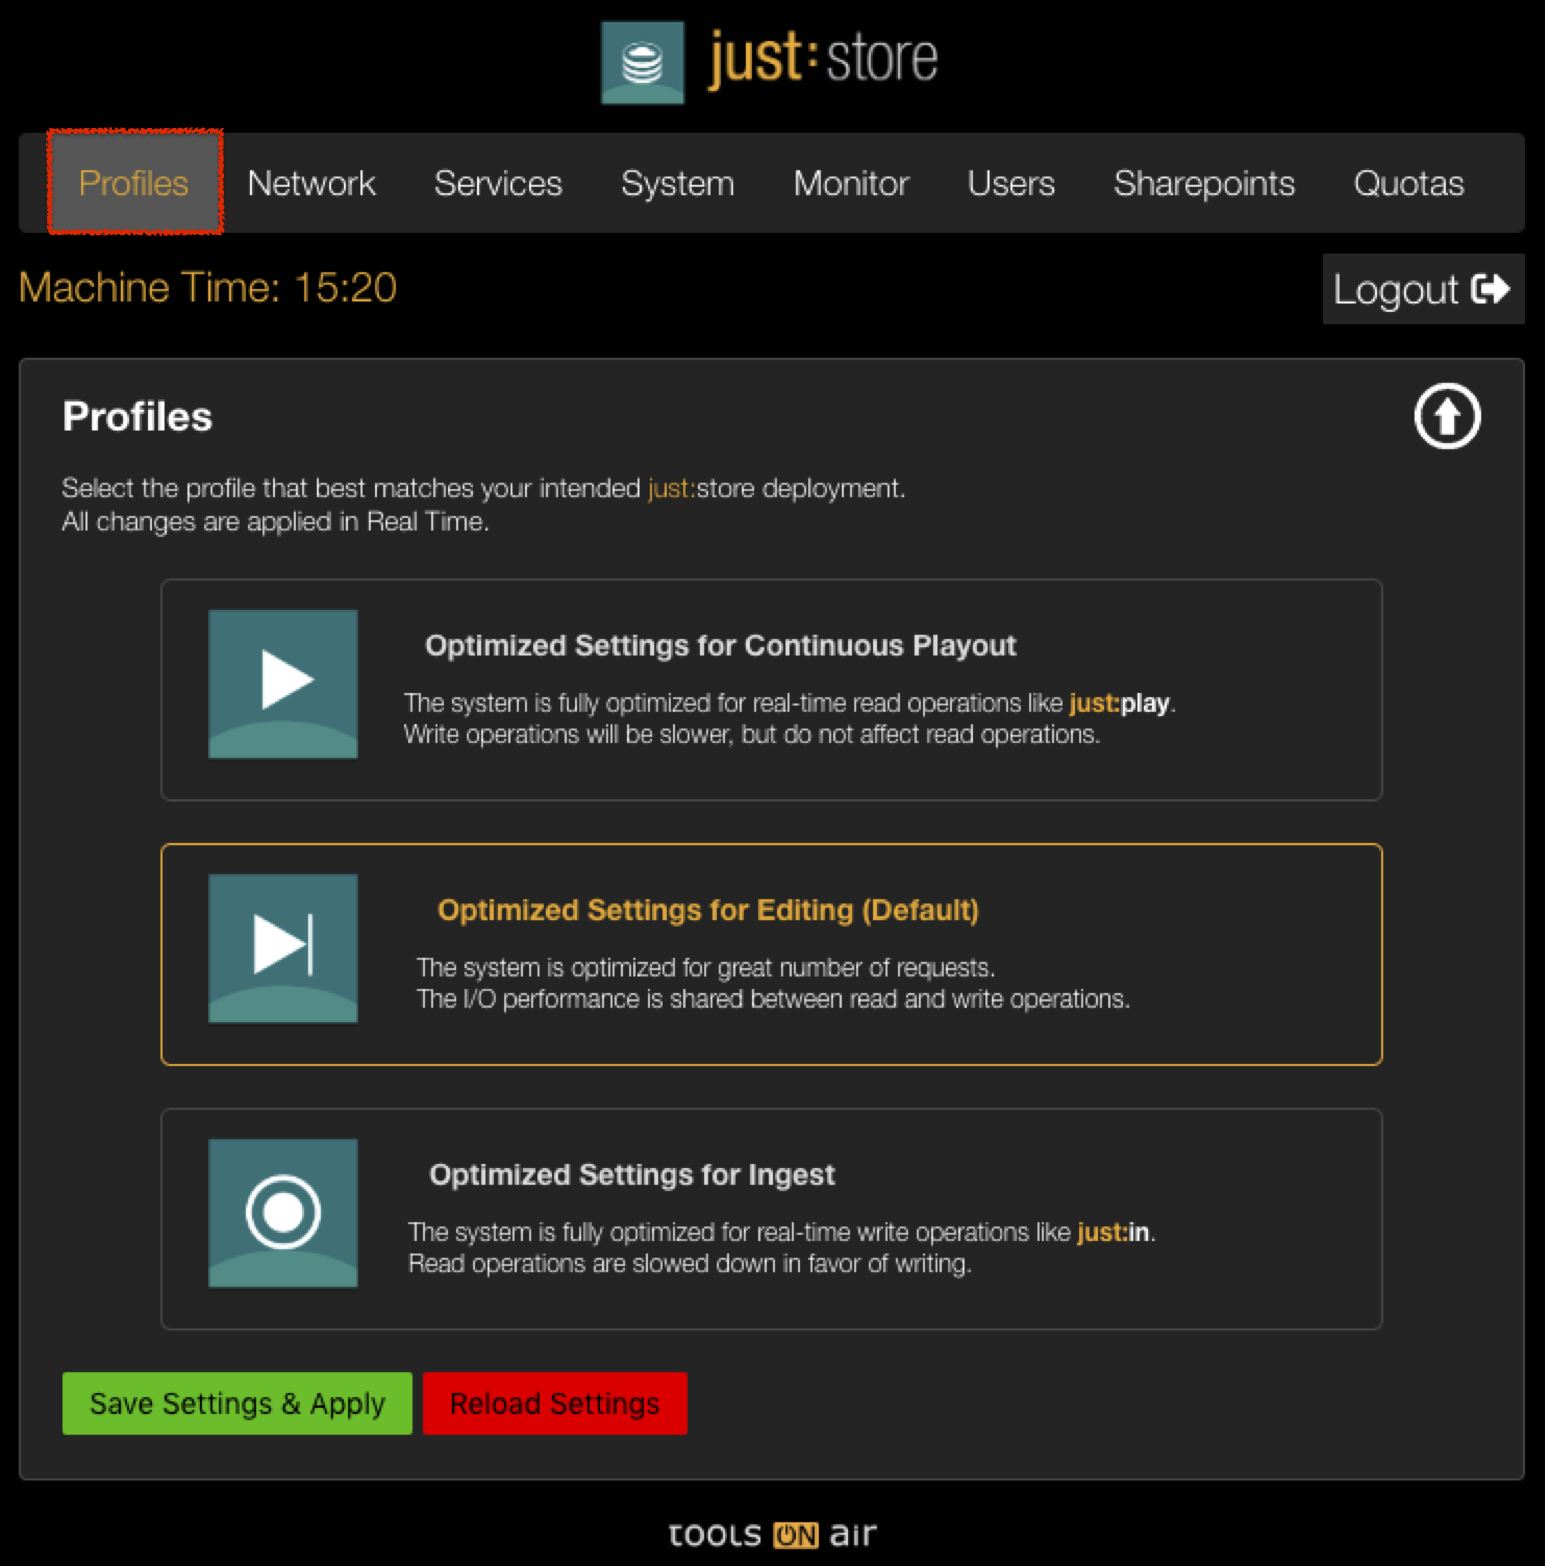Switch to the Network tab
Screen dimensions: 1545x1566
(x=311, y=183)
